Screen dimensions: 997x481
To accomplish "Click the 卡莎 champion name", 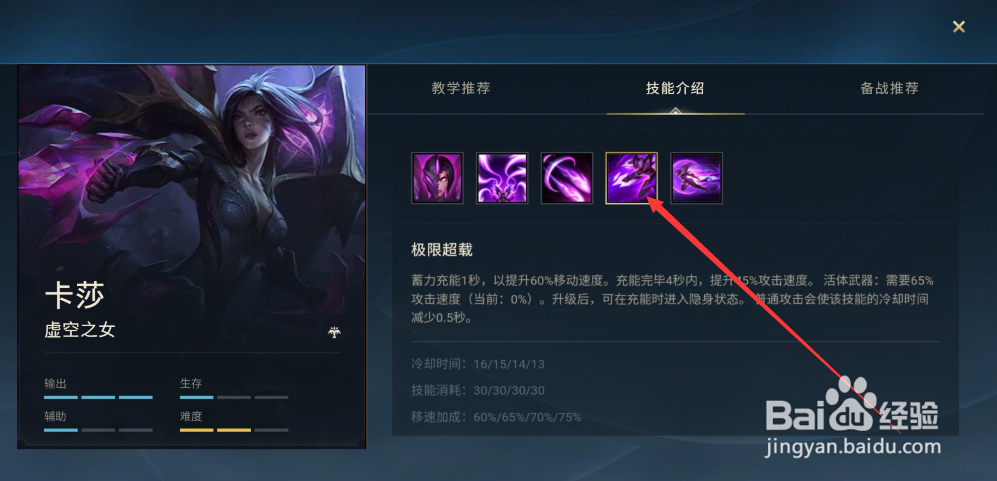I will (x=74, y=296).
